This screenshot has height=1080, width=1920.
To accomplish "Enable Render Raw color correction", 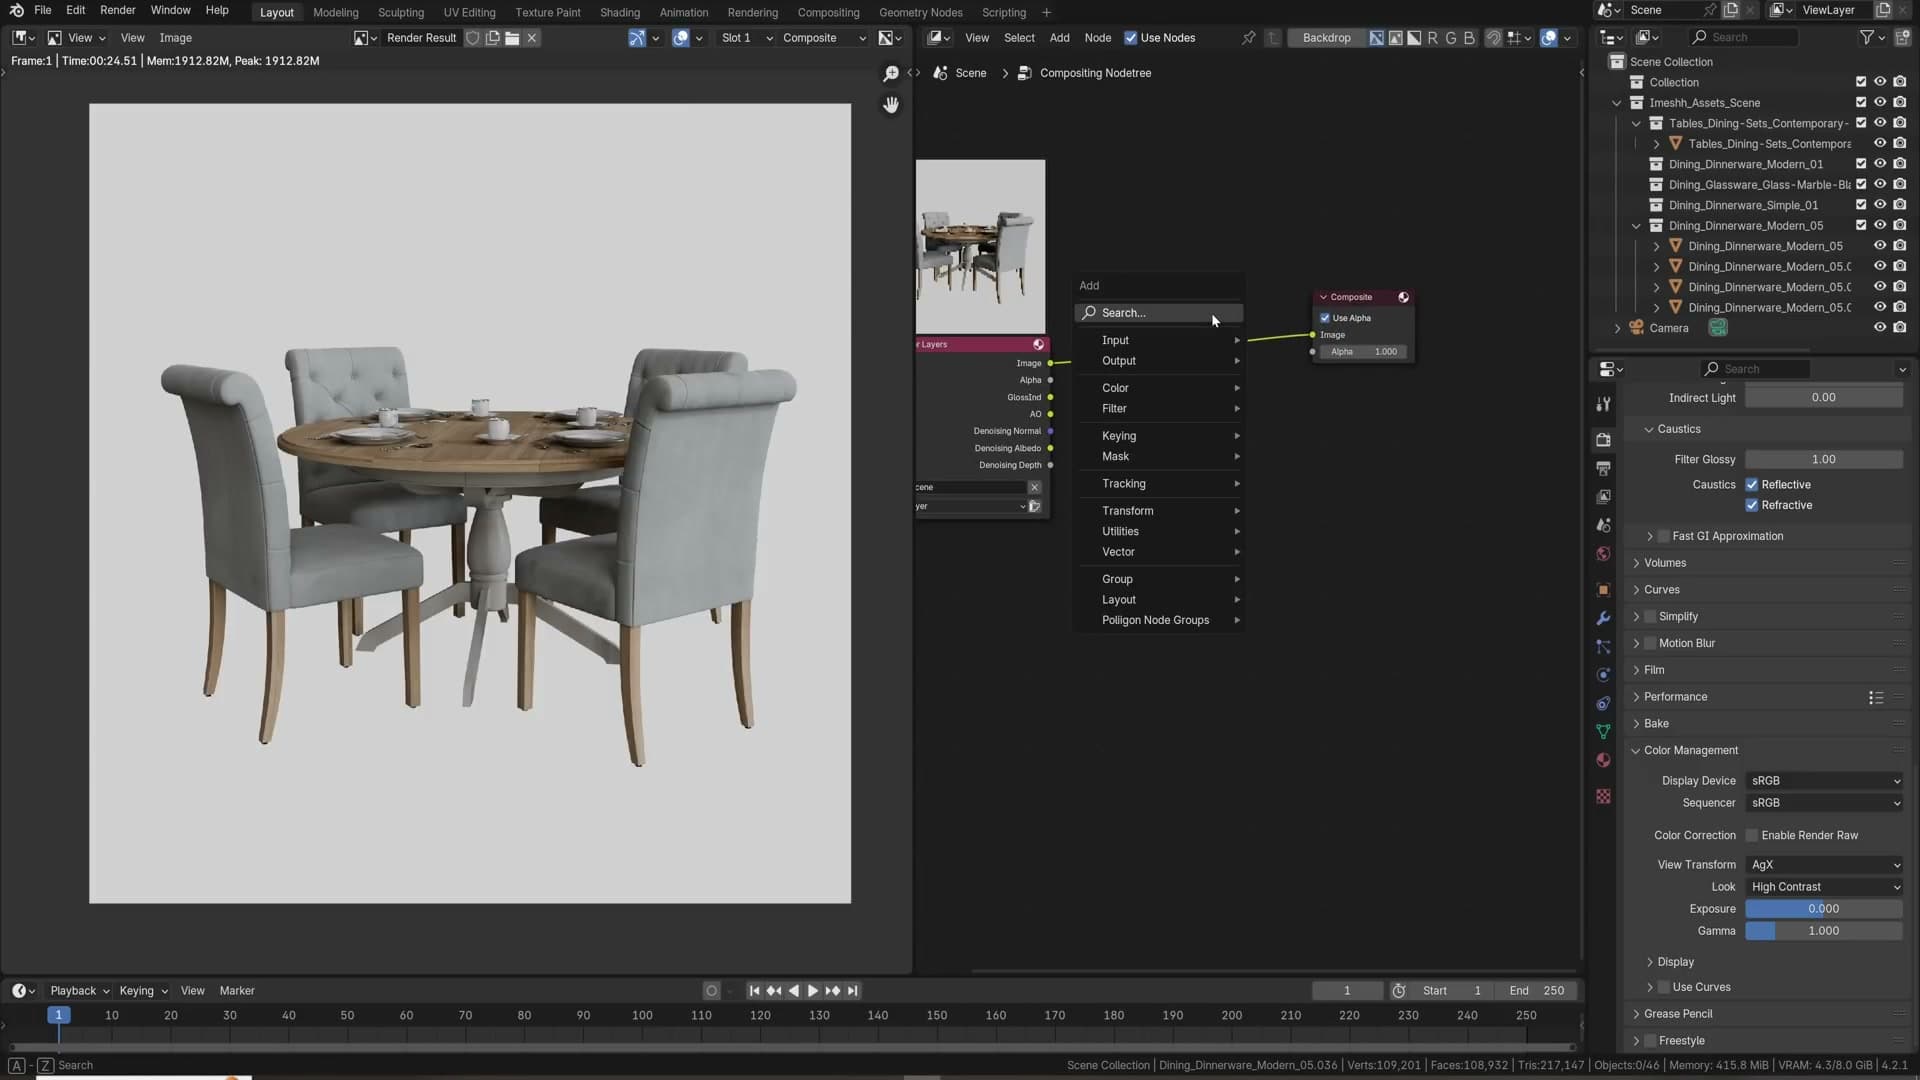I will point(1752,836).
